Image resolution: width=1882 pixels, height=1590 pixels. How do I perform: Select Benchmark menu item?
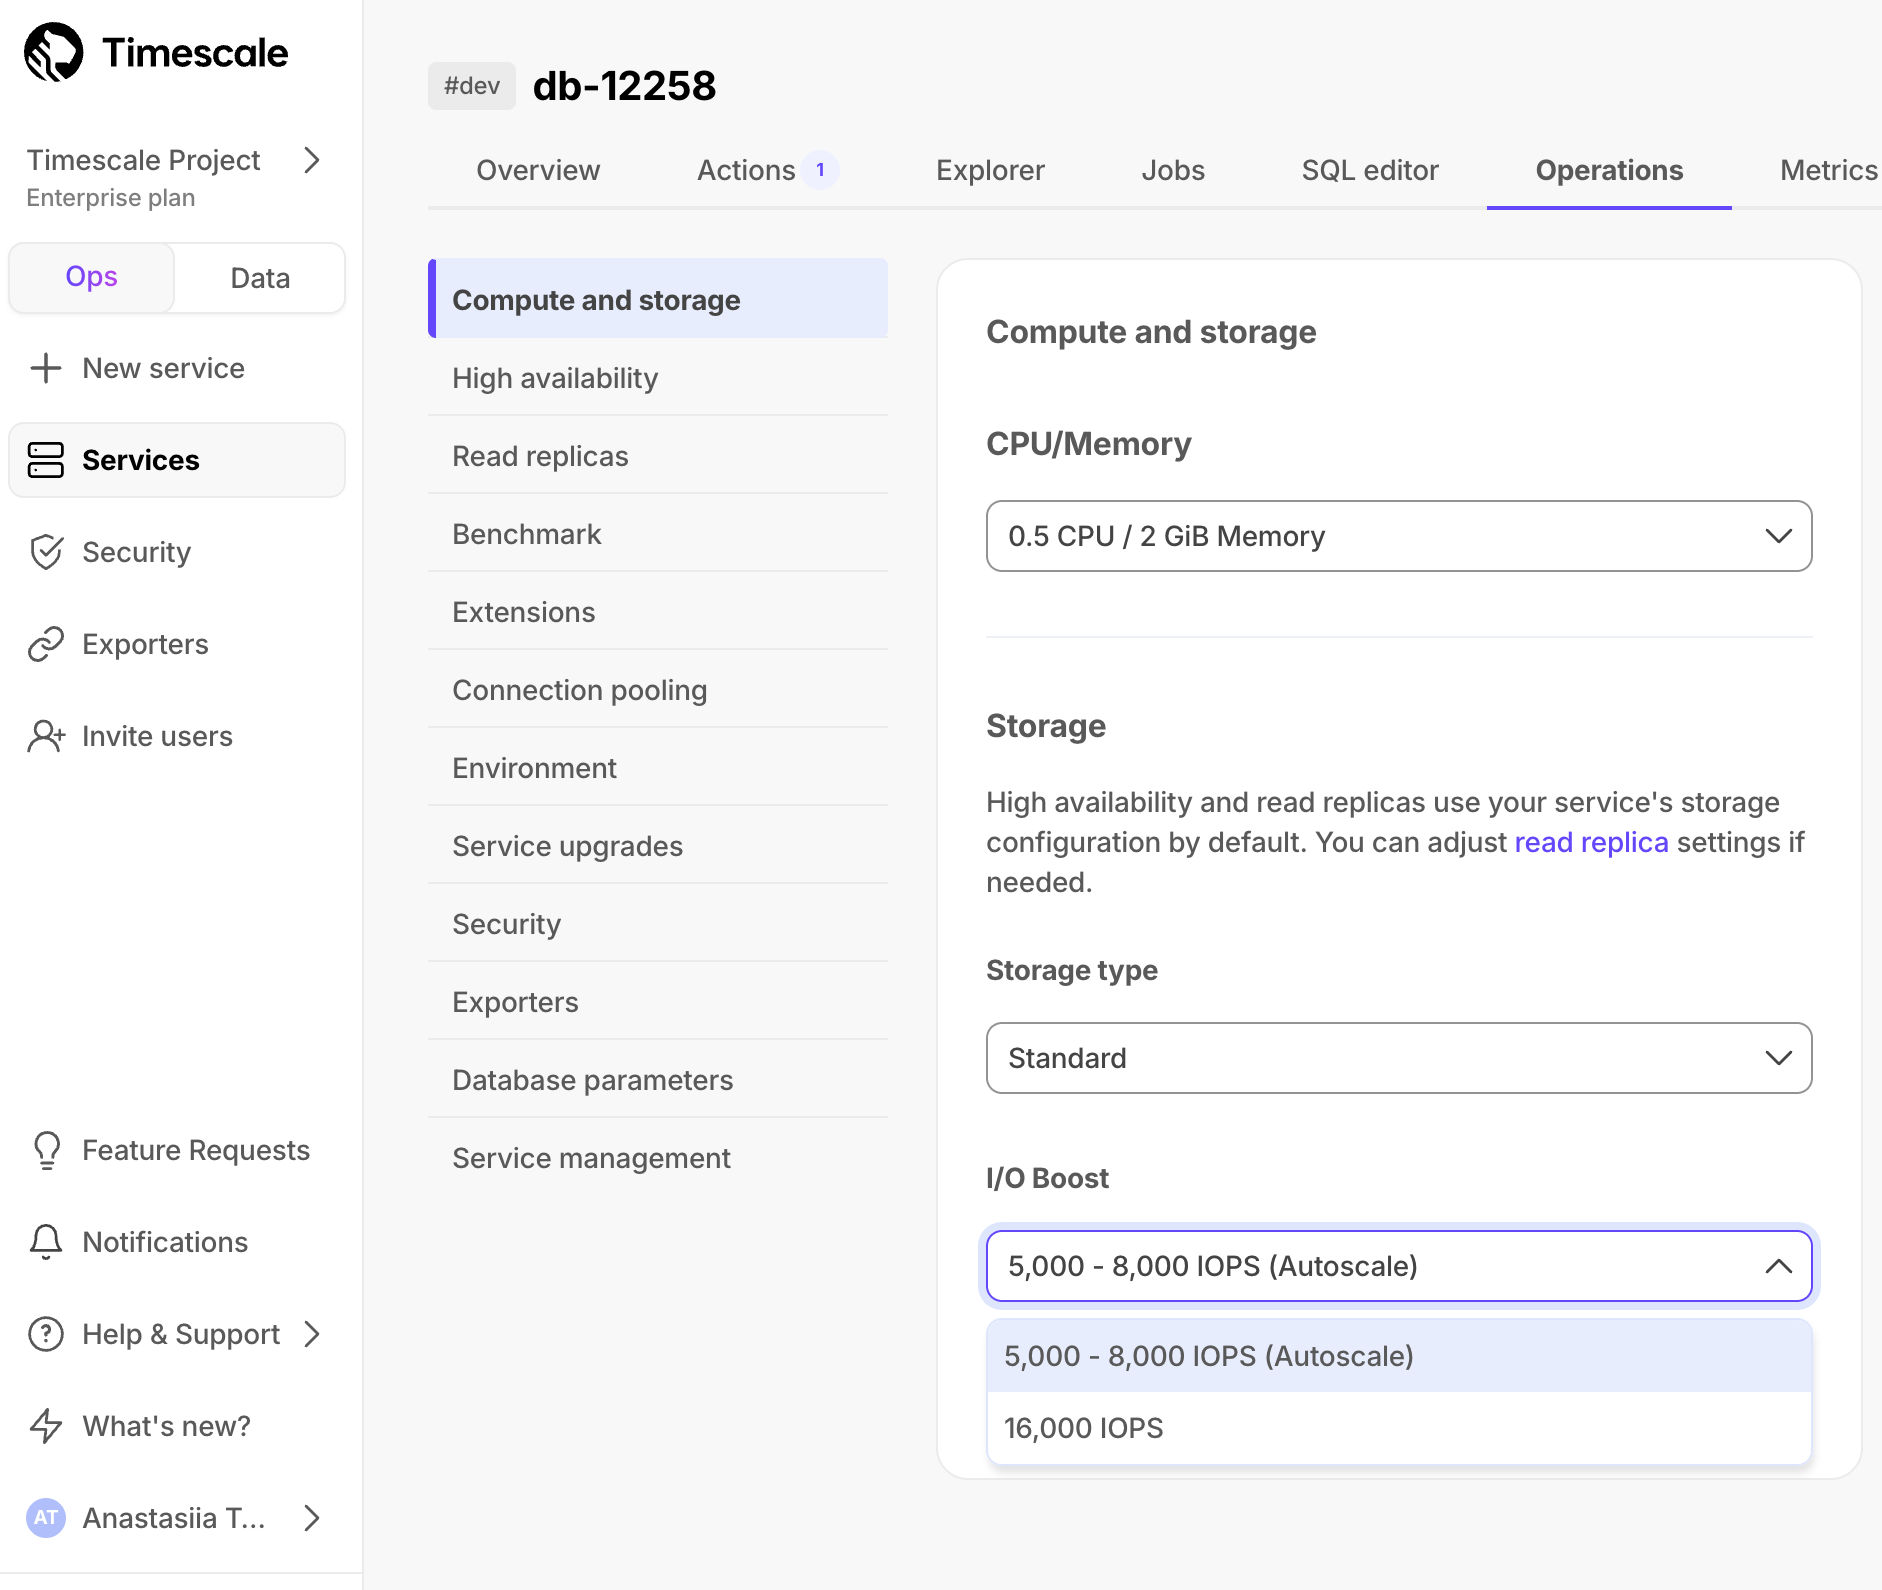pyautogui.click(x=658, y=534)
